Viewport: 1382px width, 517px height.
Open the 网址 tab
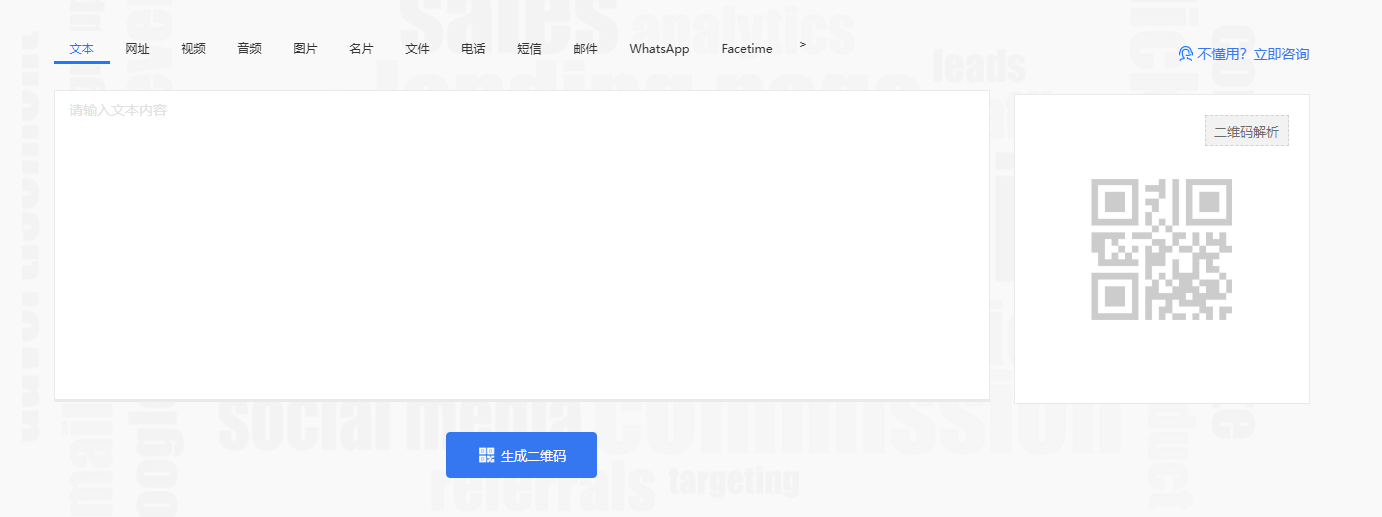click(x=138, y=49)
